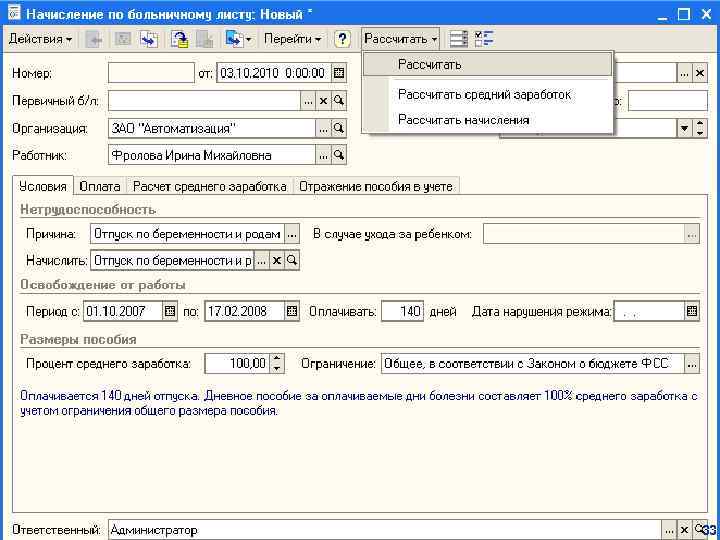The height and width of the screenshot is (540, 720).
Task: Click the Оплачивать days field 140
Action: click(x=402, y=311)
